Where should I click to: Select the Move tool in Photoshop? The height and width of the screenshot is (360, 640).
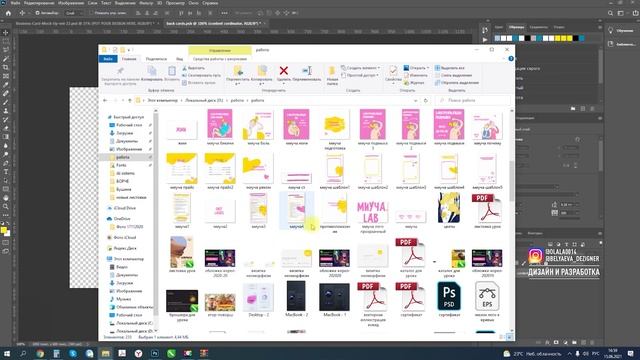coord(6,32)
